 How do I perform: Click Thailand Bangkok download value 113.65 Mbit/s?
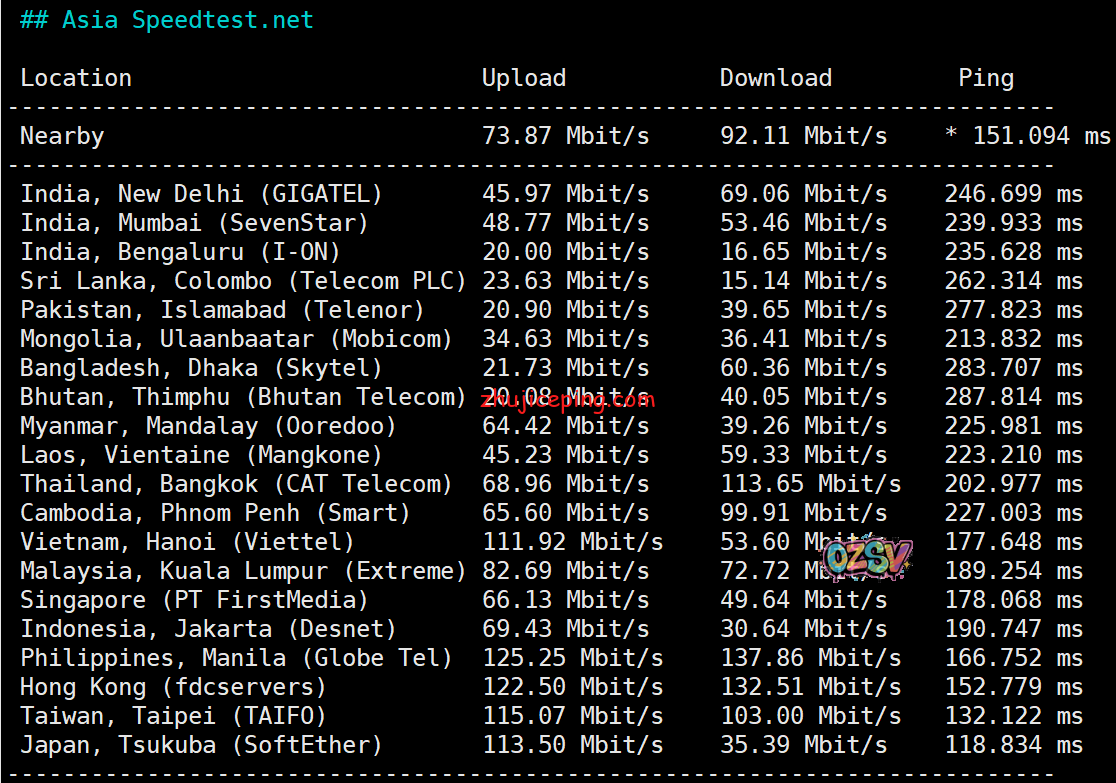[810, 484]
